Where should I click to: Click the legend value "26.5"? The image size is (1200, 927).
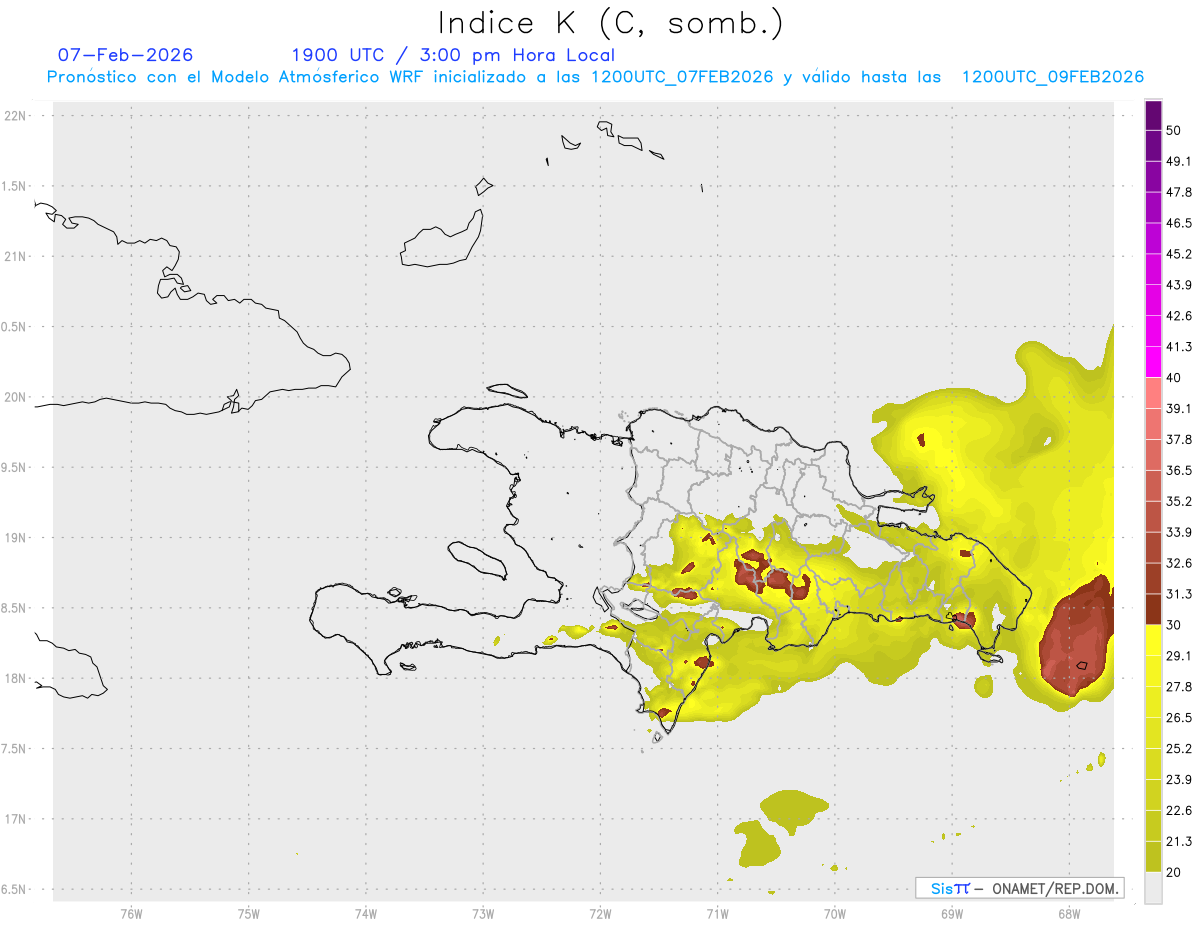tap(1179, 718)
